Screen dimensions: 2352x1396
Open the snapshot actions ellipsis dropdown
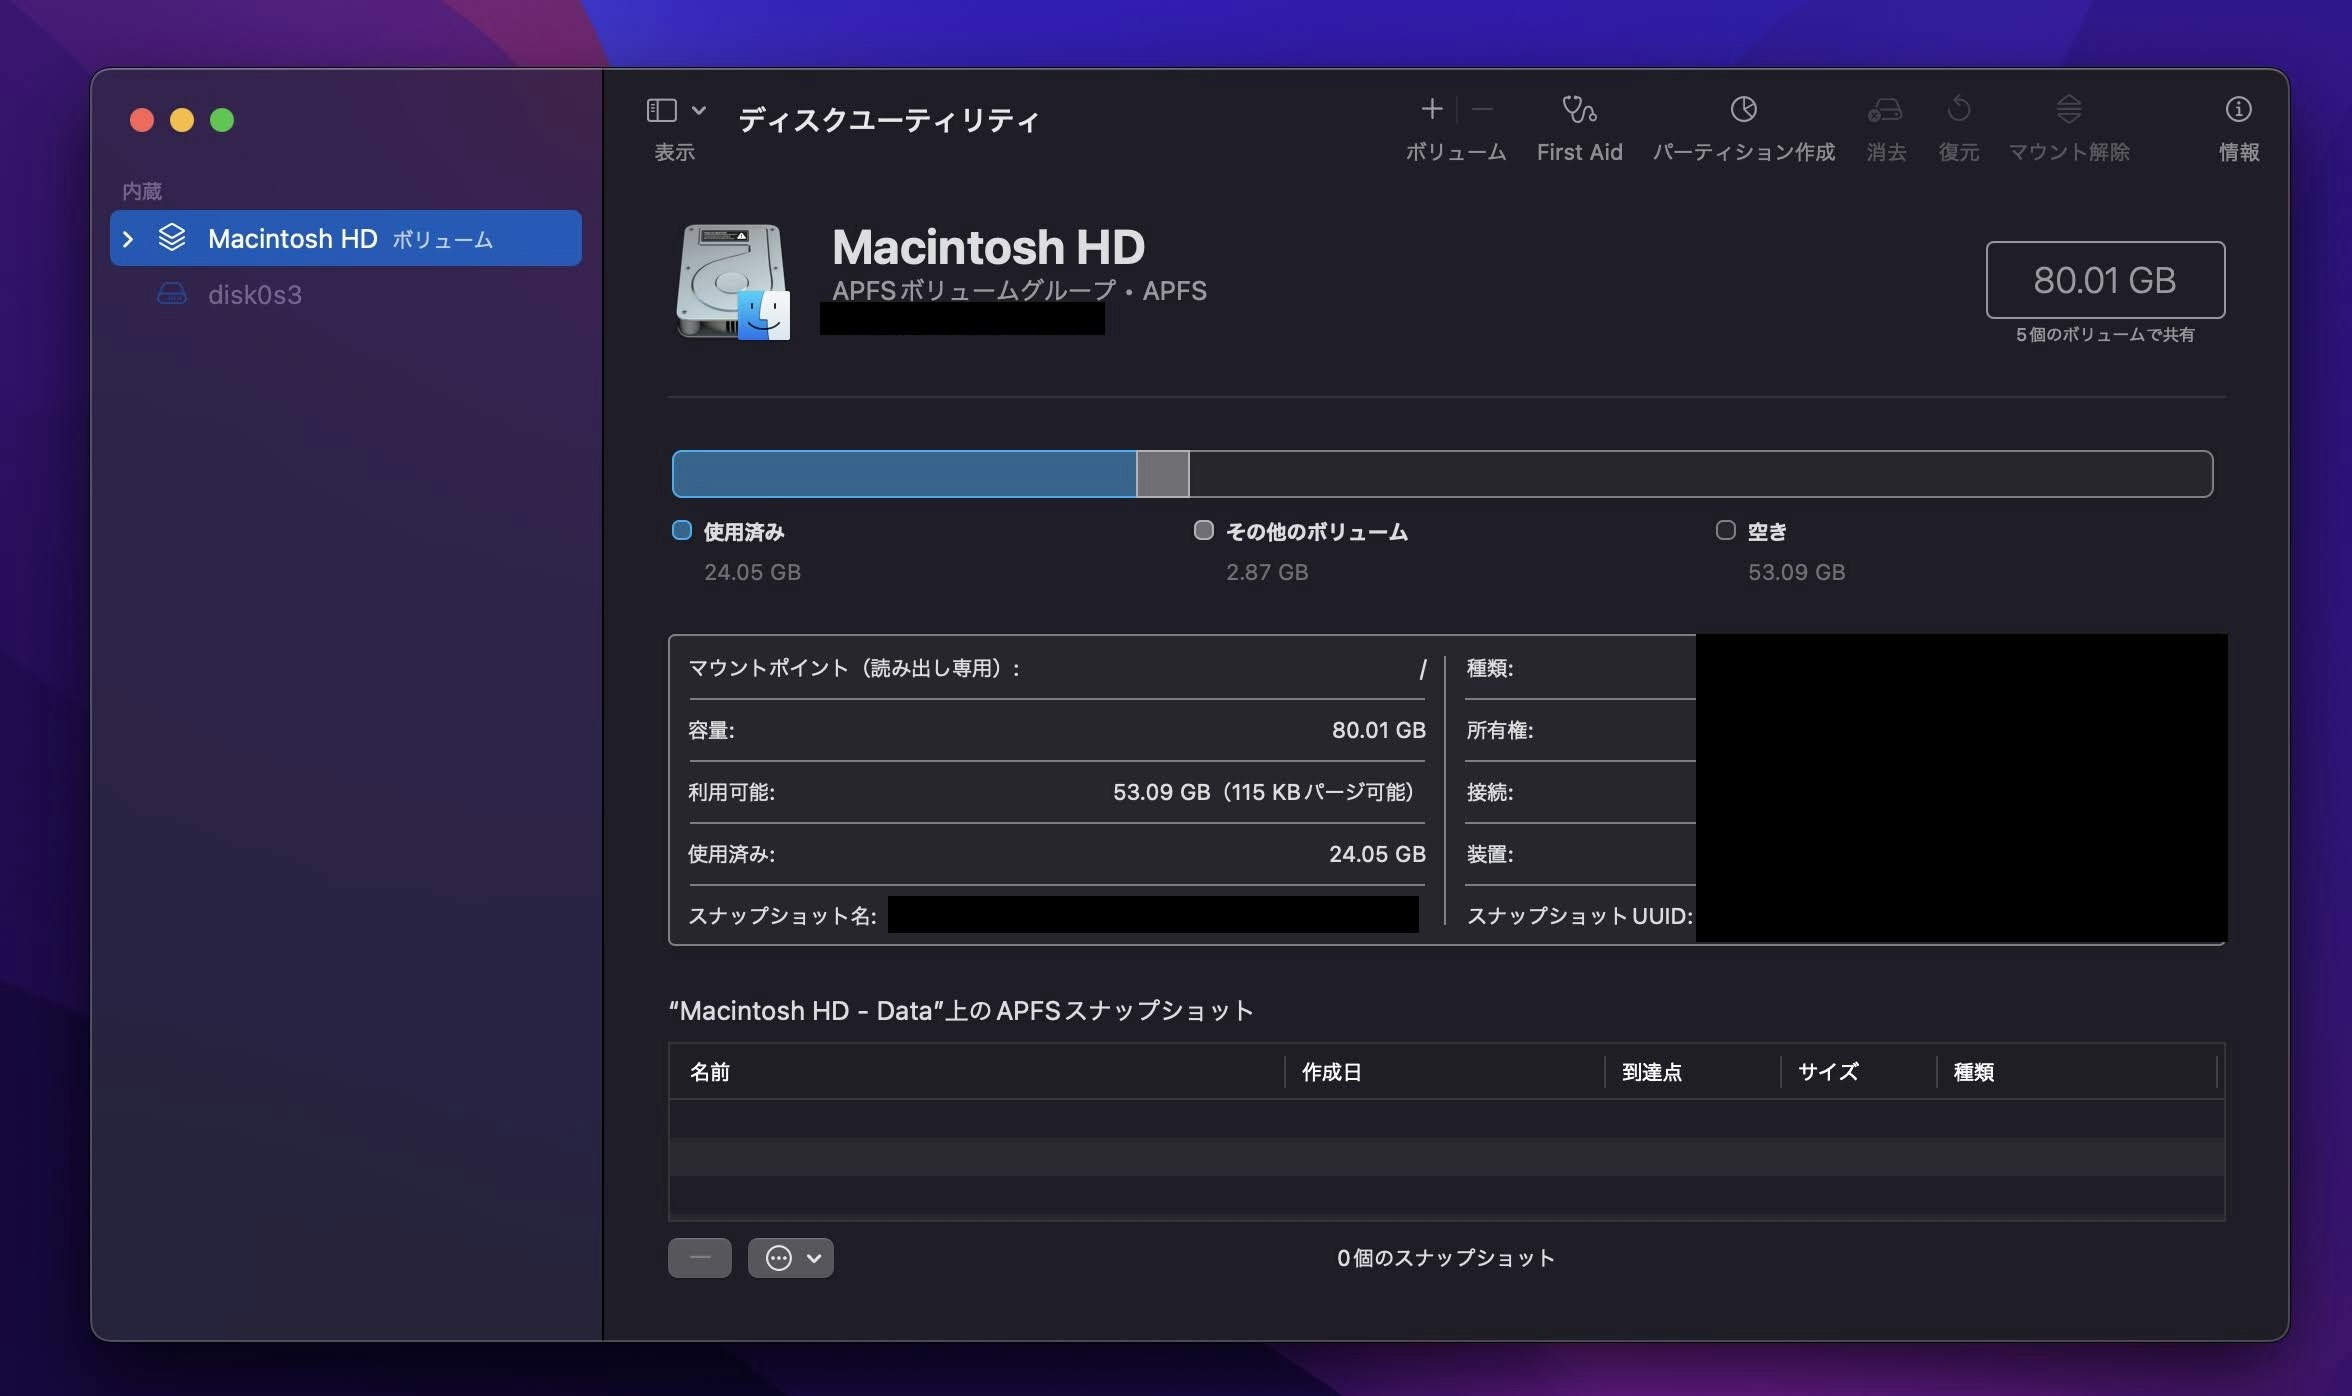pos(790,1258)
